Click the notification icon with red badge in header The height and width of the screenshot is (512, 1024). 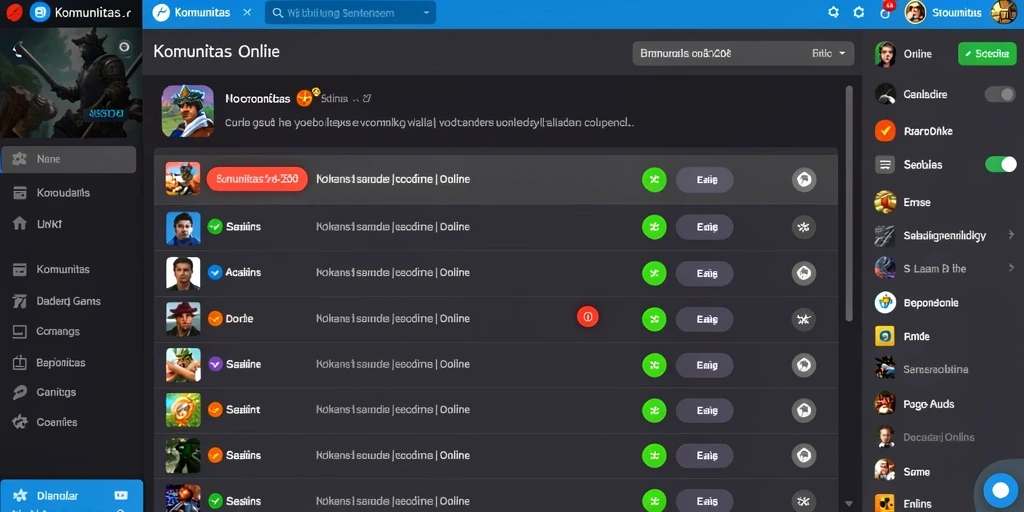click(x=886, y=12)
